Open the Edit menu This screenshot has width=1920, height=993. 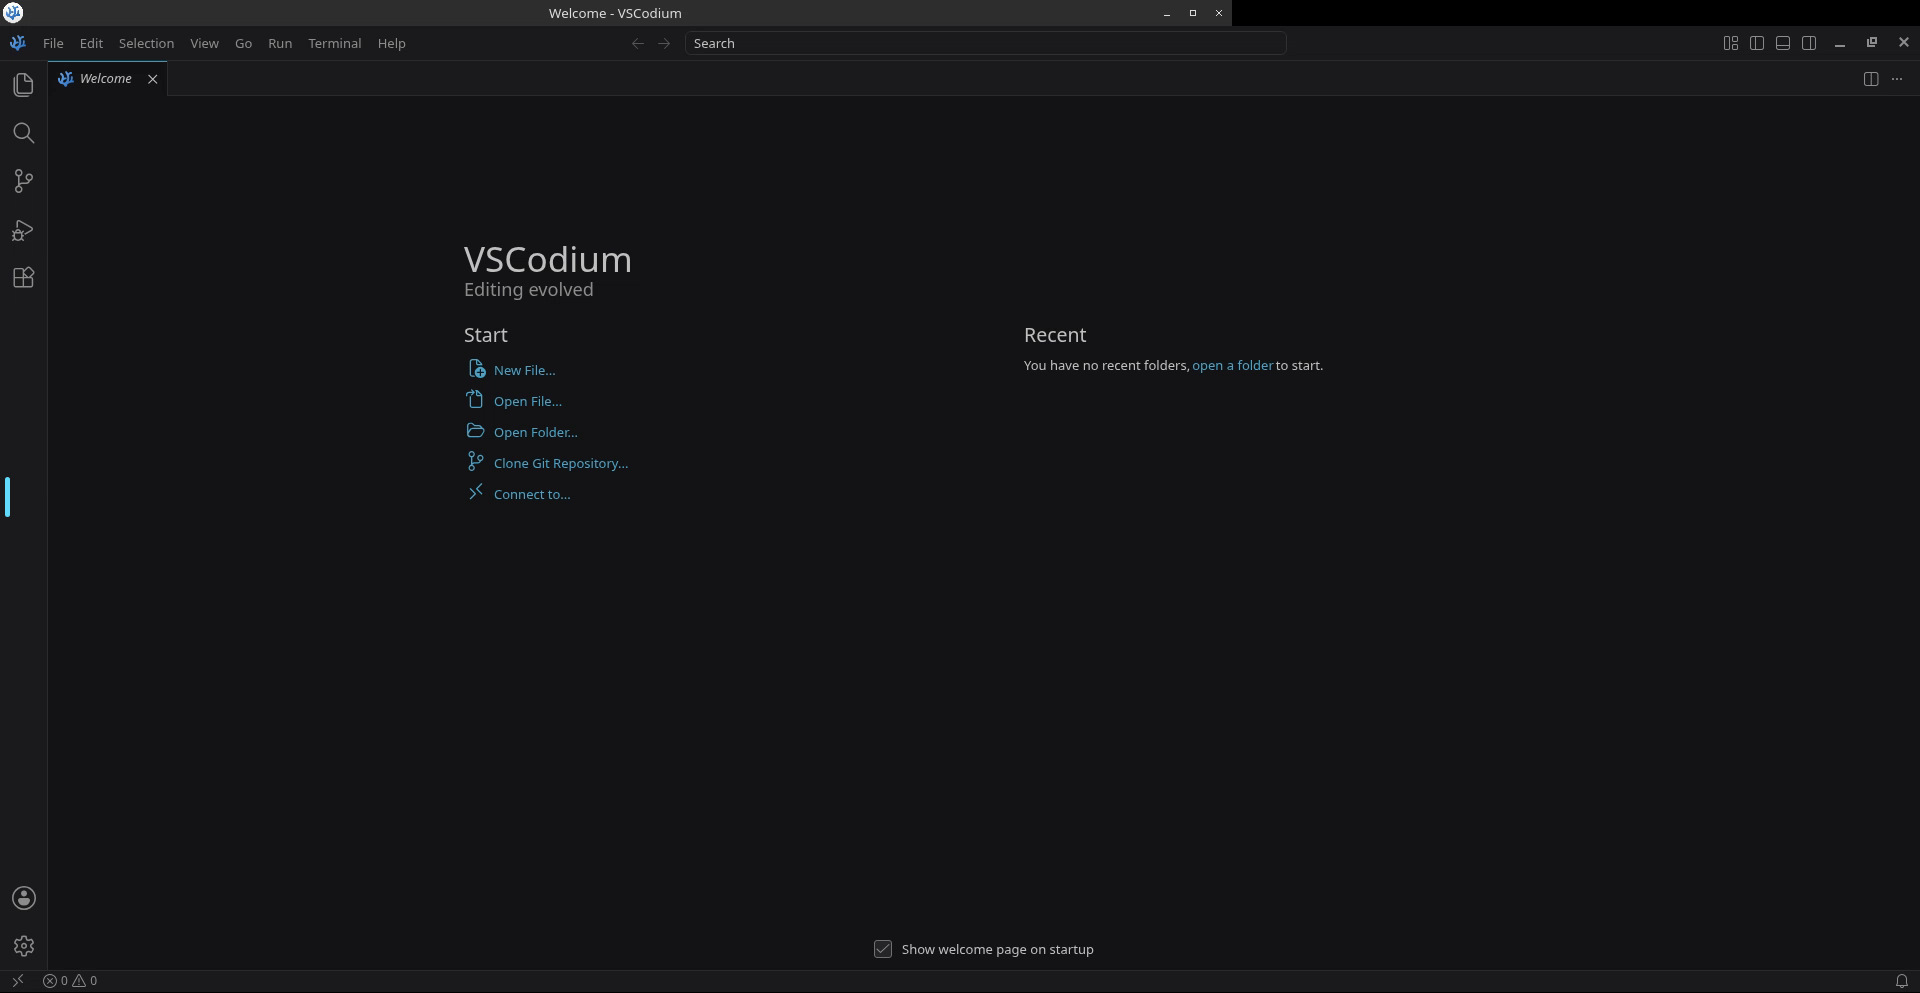[x=91, y=43]
